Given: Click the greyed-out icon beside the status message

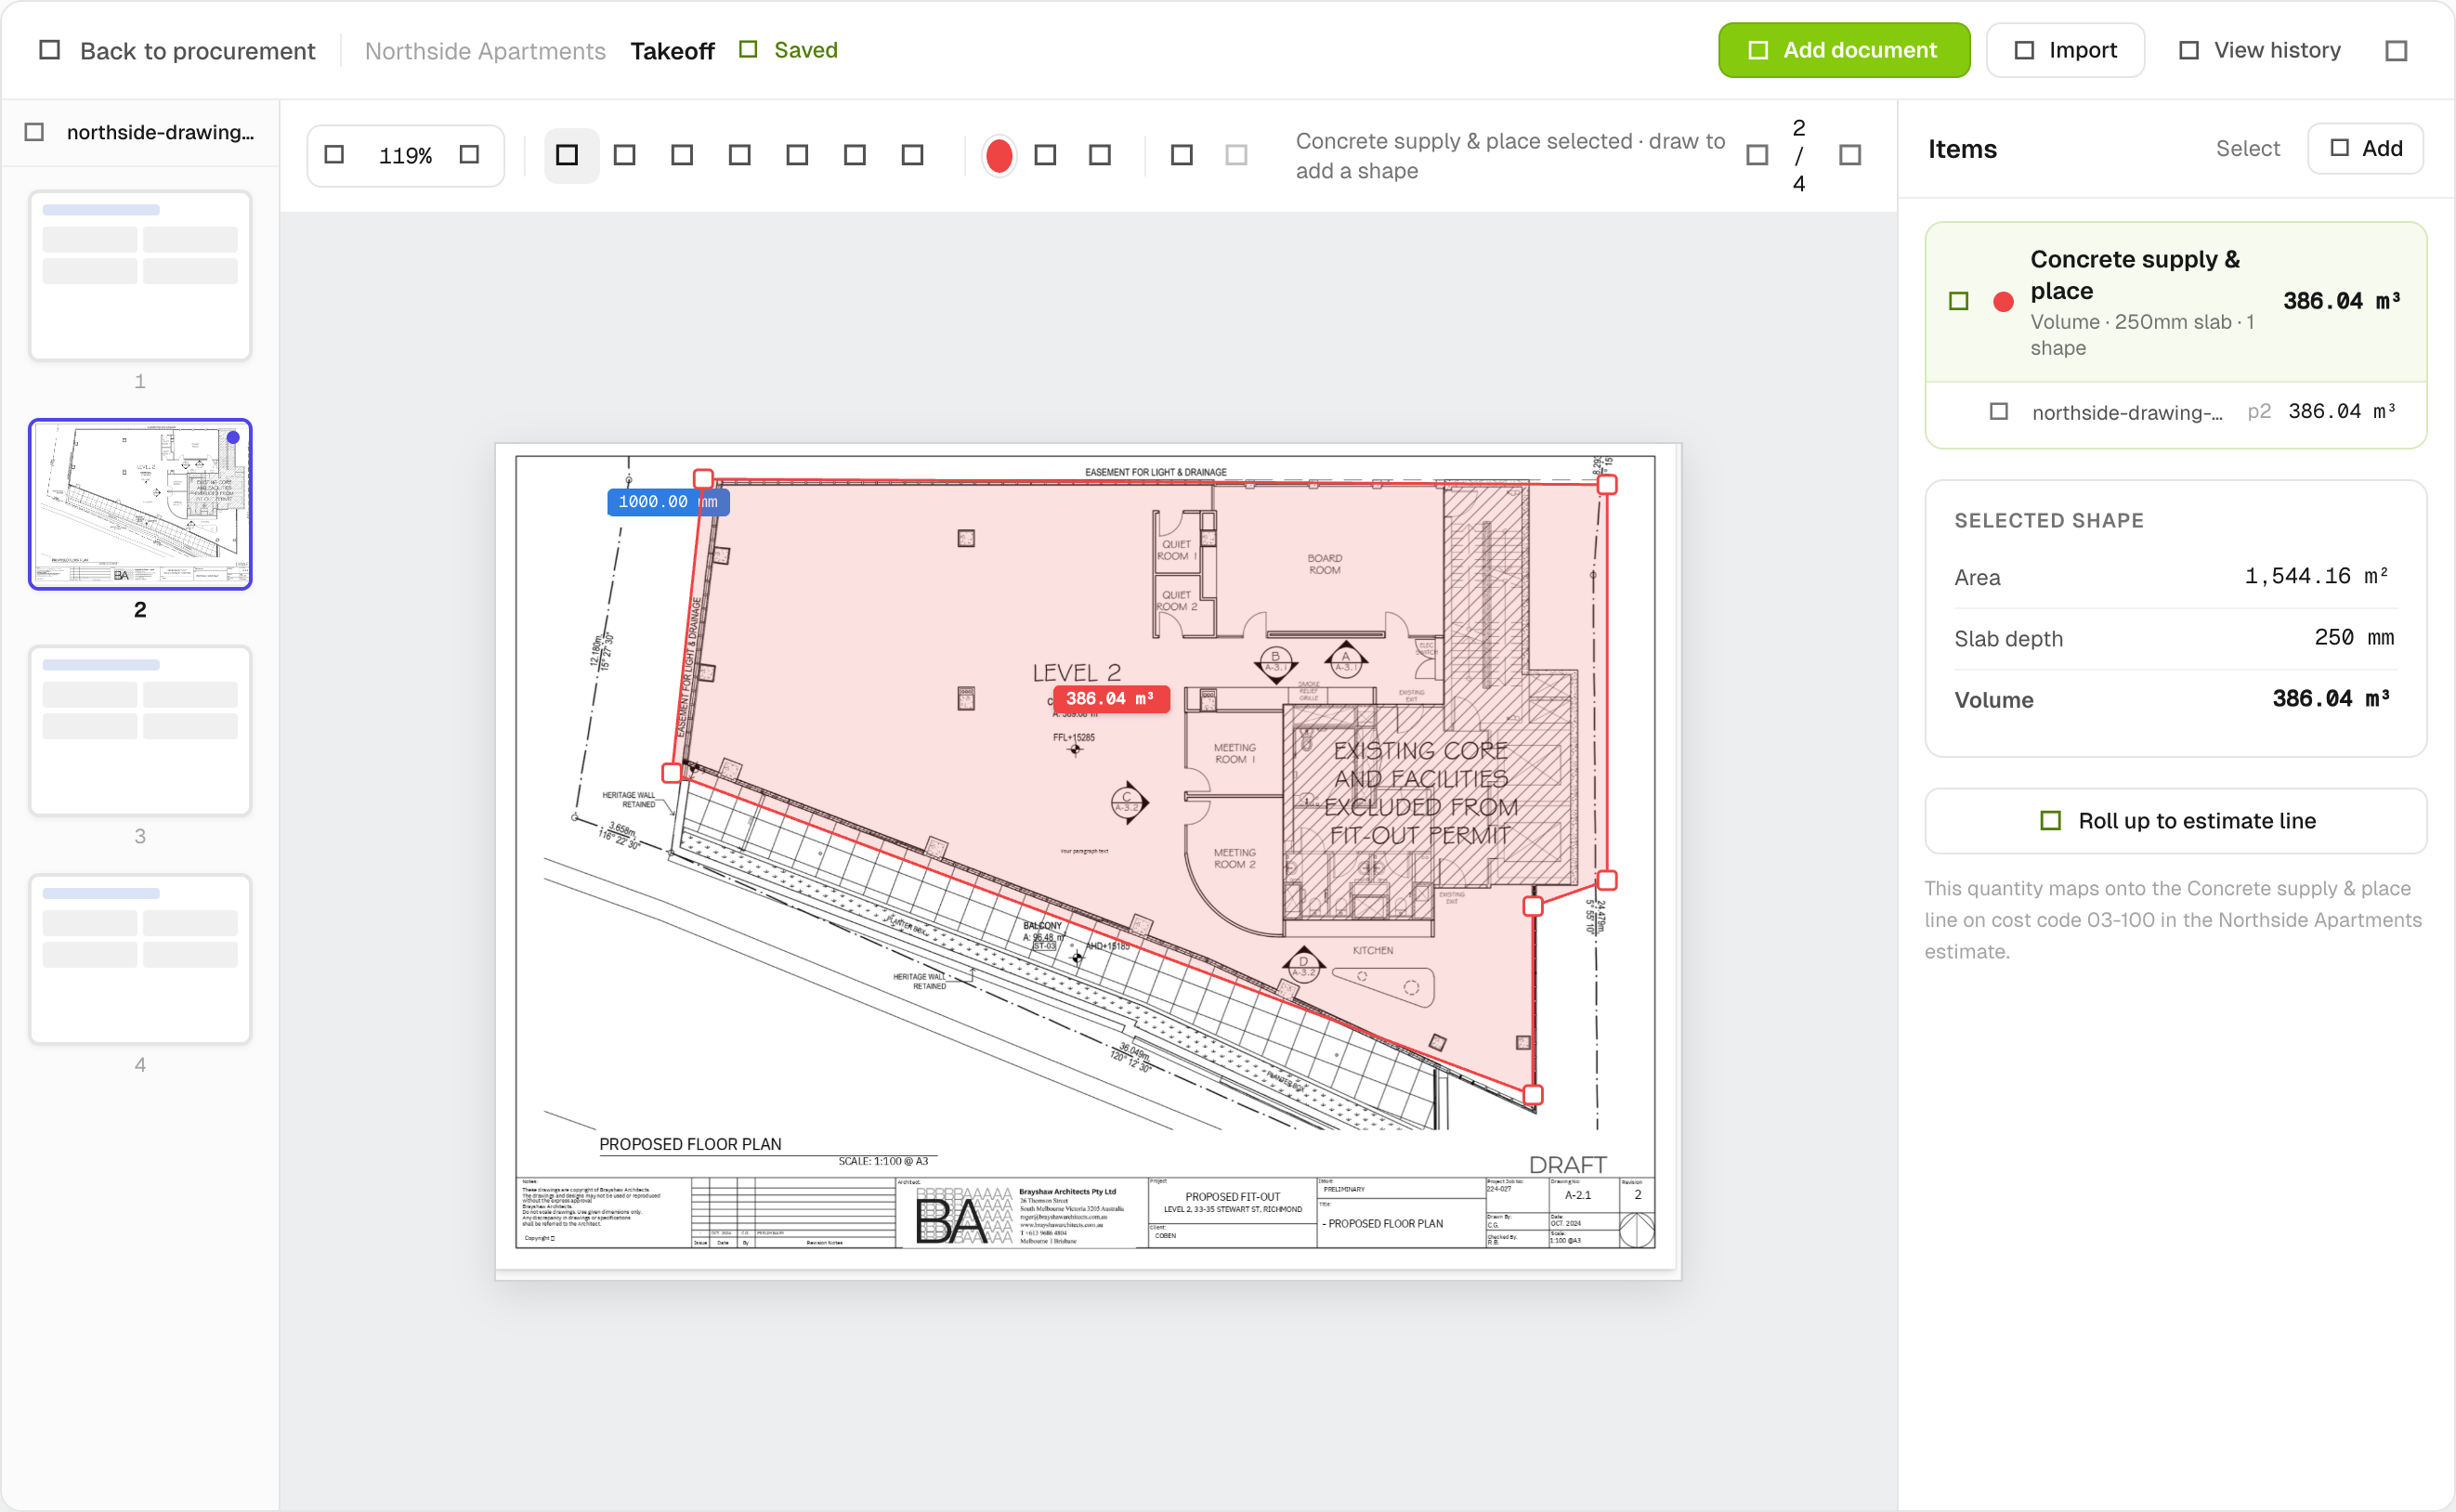Looking at the screenshot, I should [1237, 155].
